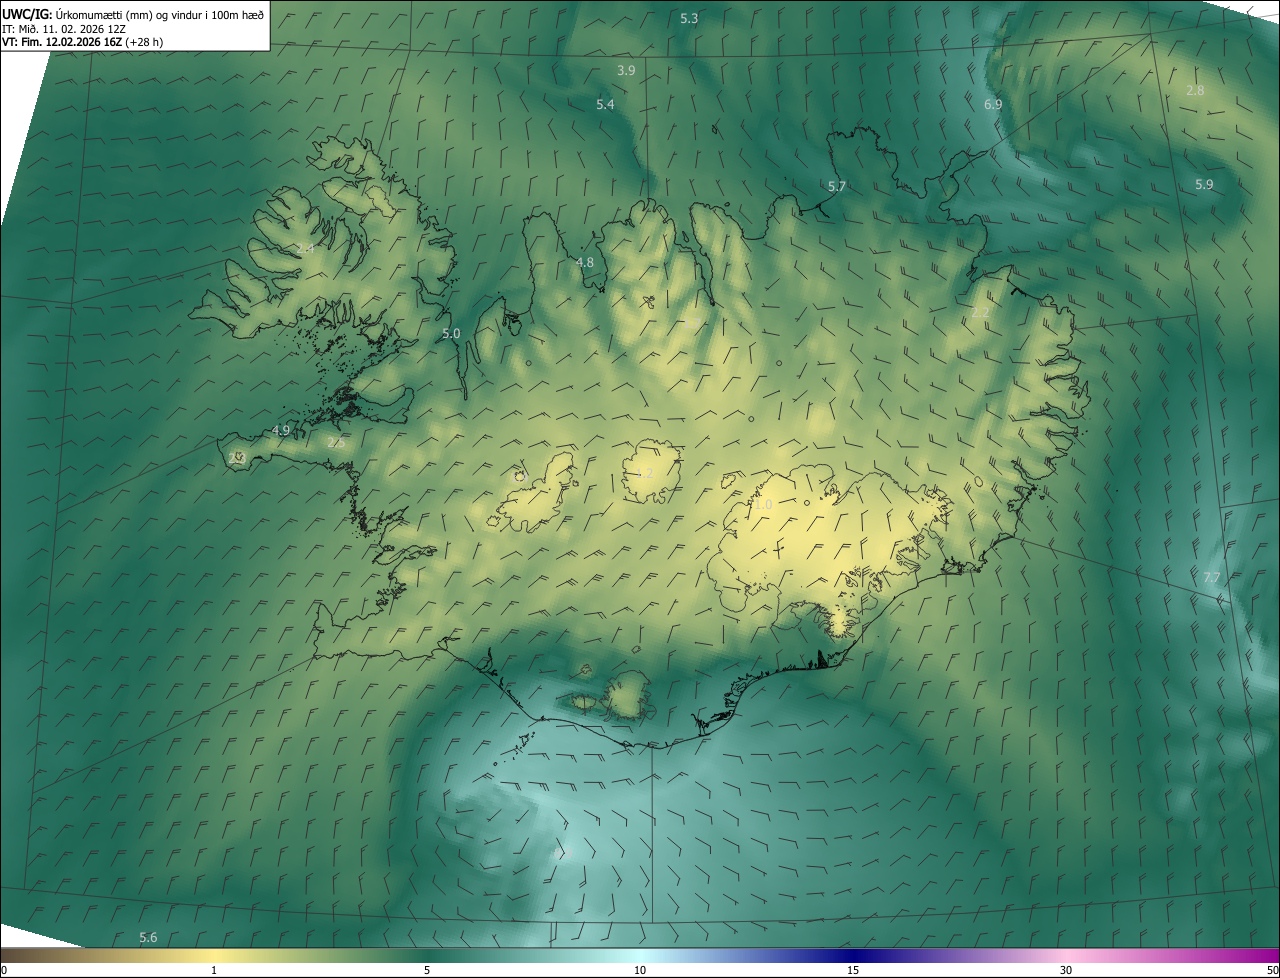This screenshot has width=1280, height=978.
Task: Click the 1.0 value label on the large glacier
Action: (x=763, y=506)
